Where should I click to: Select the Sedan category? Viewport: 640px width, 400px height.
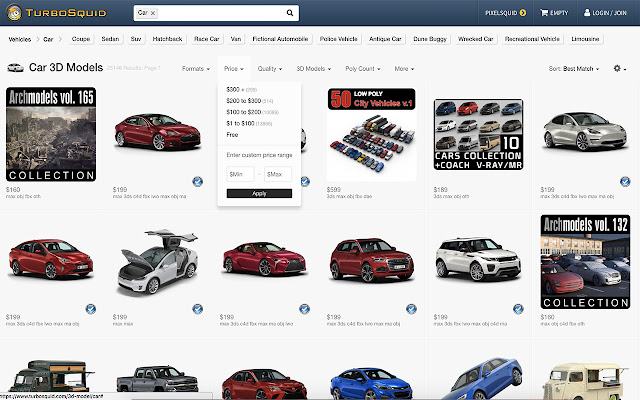pyautogui.click(x=110, y=39)
